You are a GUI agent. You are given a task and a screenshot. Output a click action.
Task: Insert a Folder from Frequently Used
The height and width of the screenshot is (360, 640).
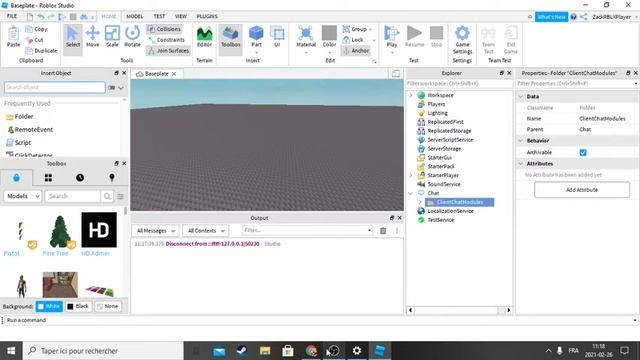tap(20, 117)
